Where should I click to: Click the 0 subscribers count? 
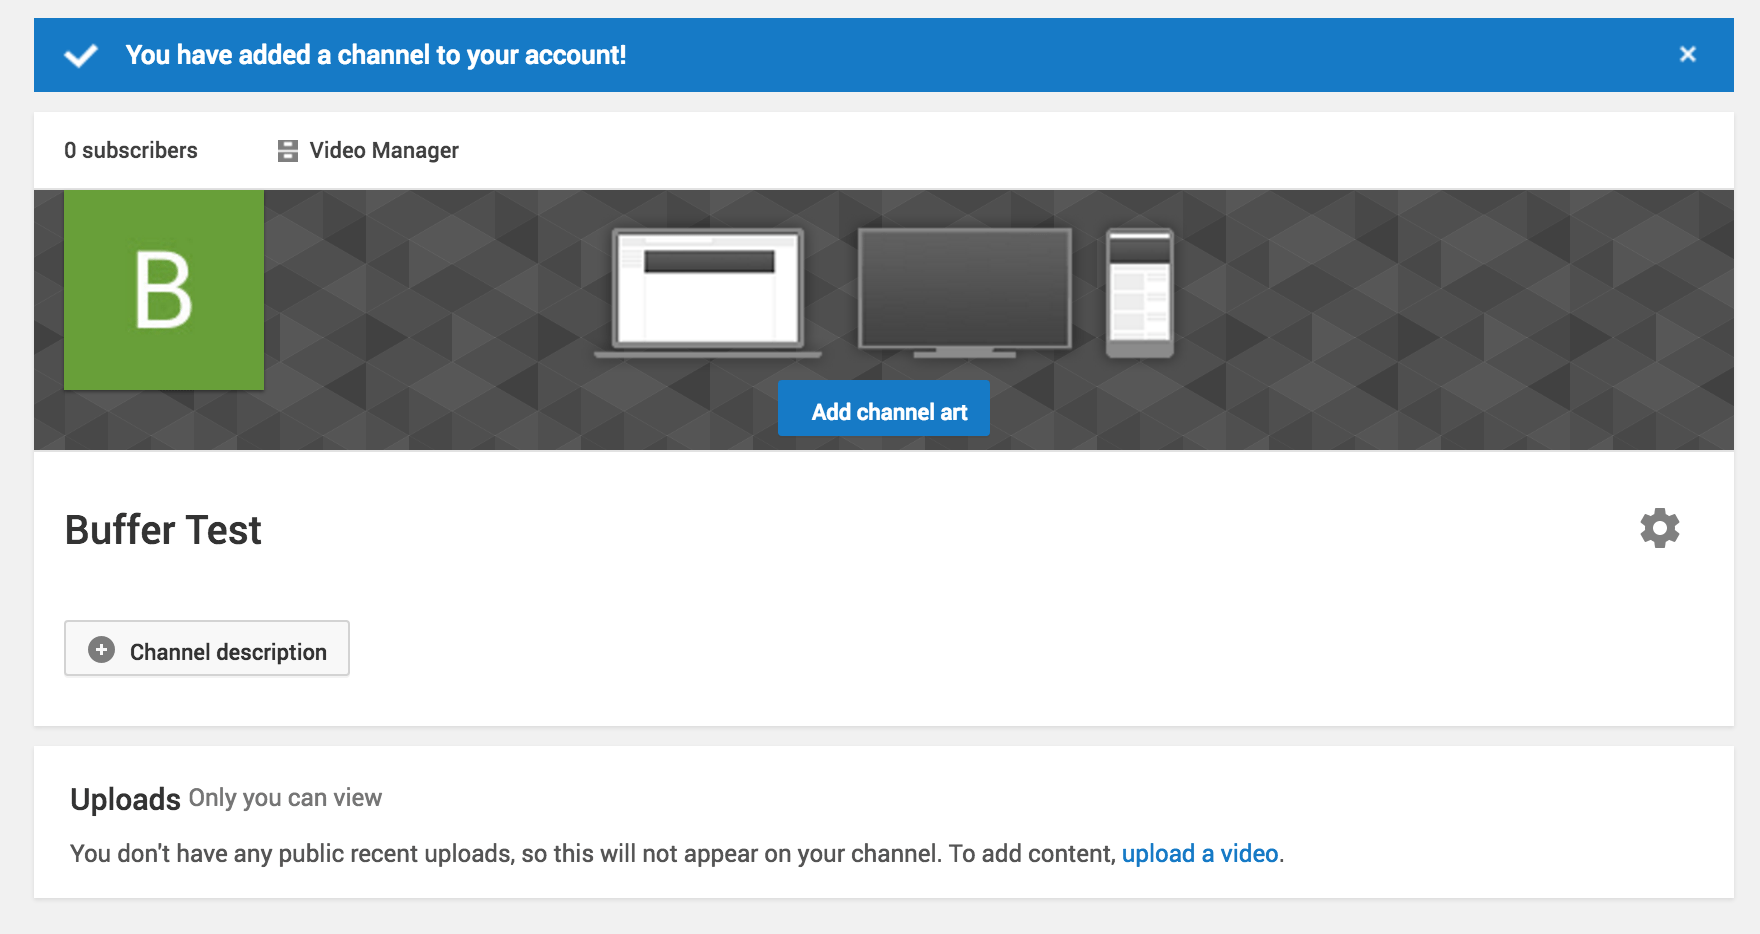click(x=131, y=150)
